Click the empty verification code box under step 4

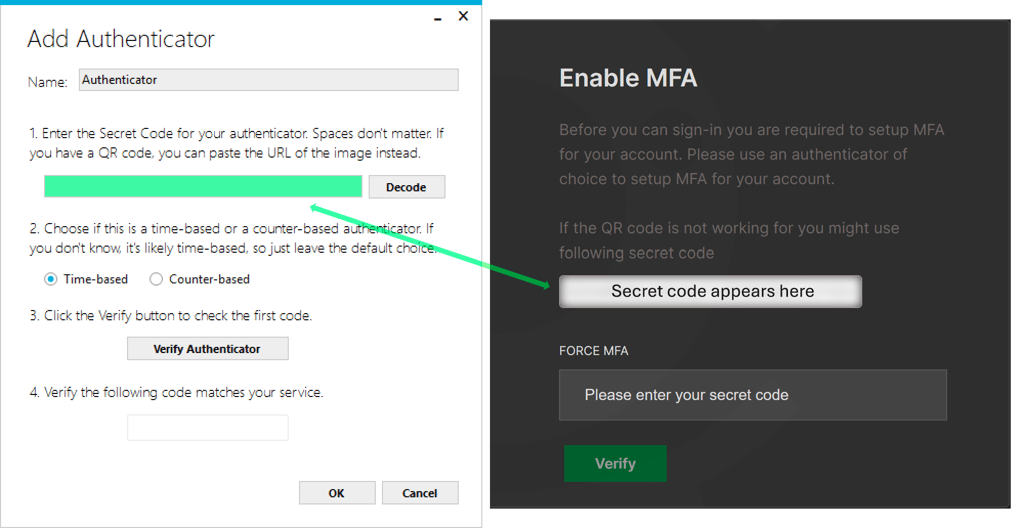pyautogui.click(x=207, y=428)
